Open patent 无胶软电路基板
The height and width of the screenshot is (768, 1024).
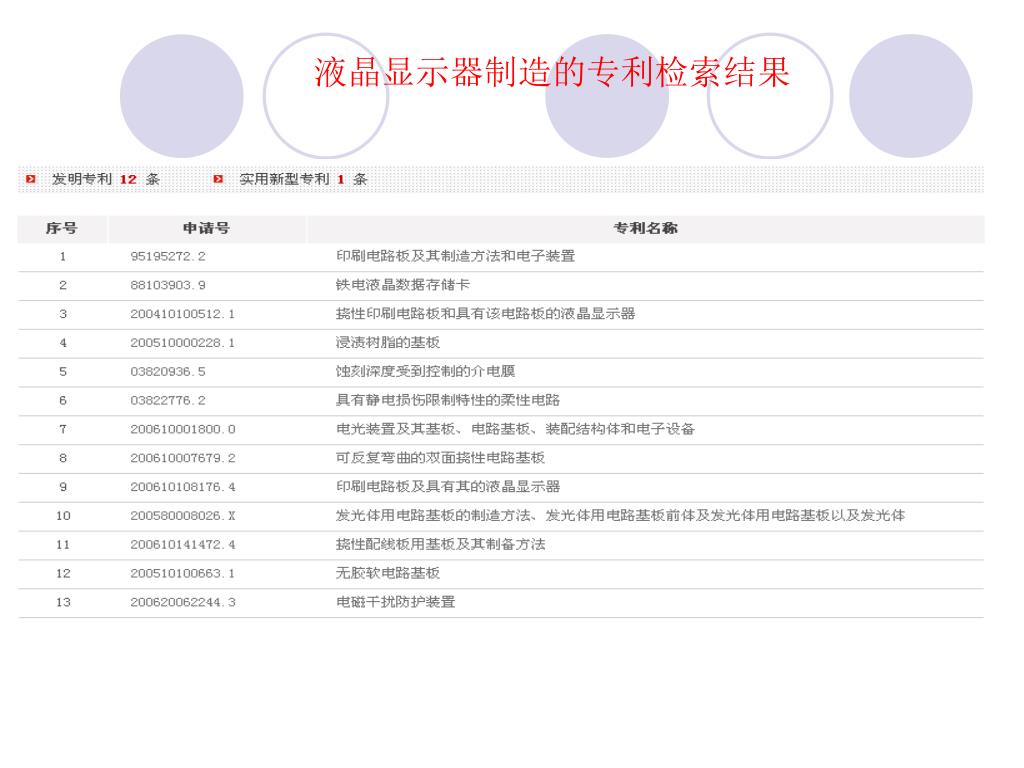(388, 572)
